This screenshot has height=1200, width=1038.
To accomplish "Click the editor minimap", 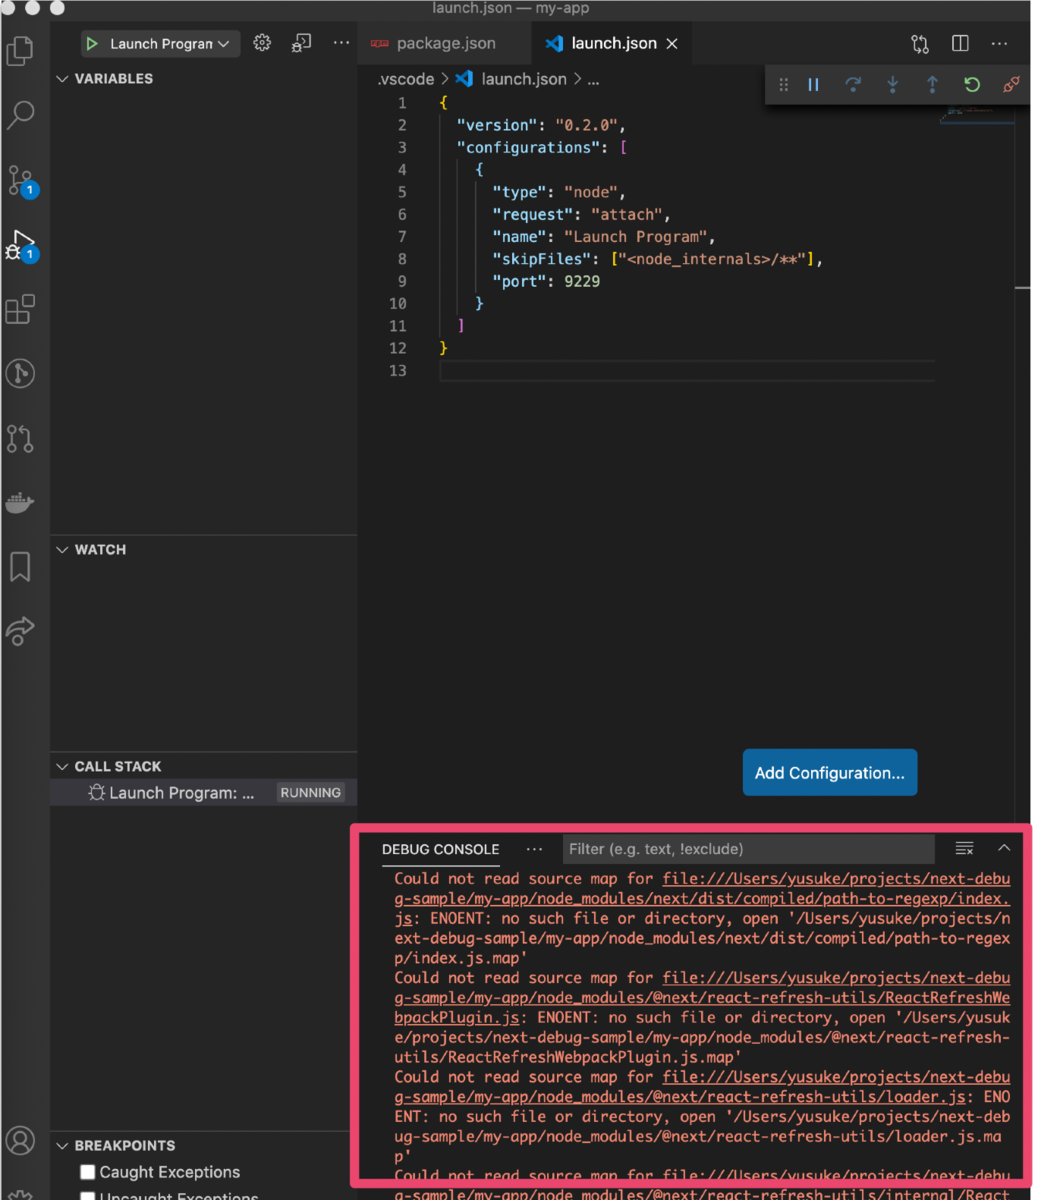I will pyautogui.click(x=977, y=116).
